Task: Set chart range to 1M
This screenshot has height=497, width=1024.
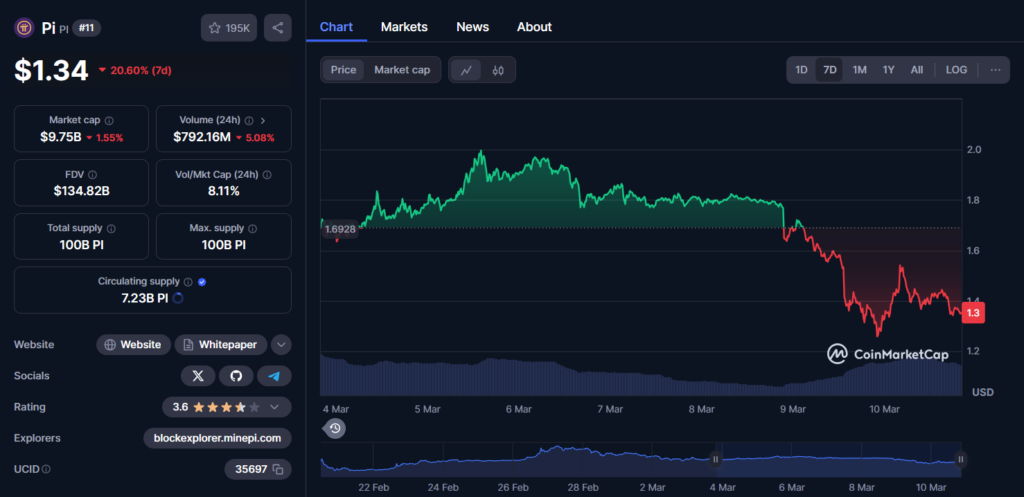Action: click(859, 70)
